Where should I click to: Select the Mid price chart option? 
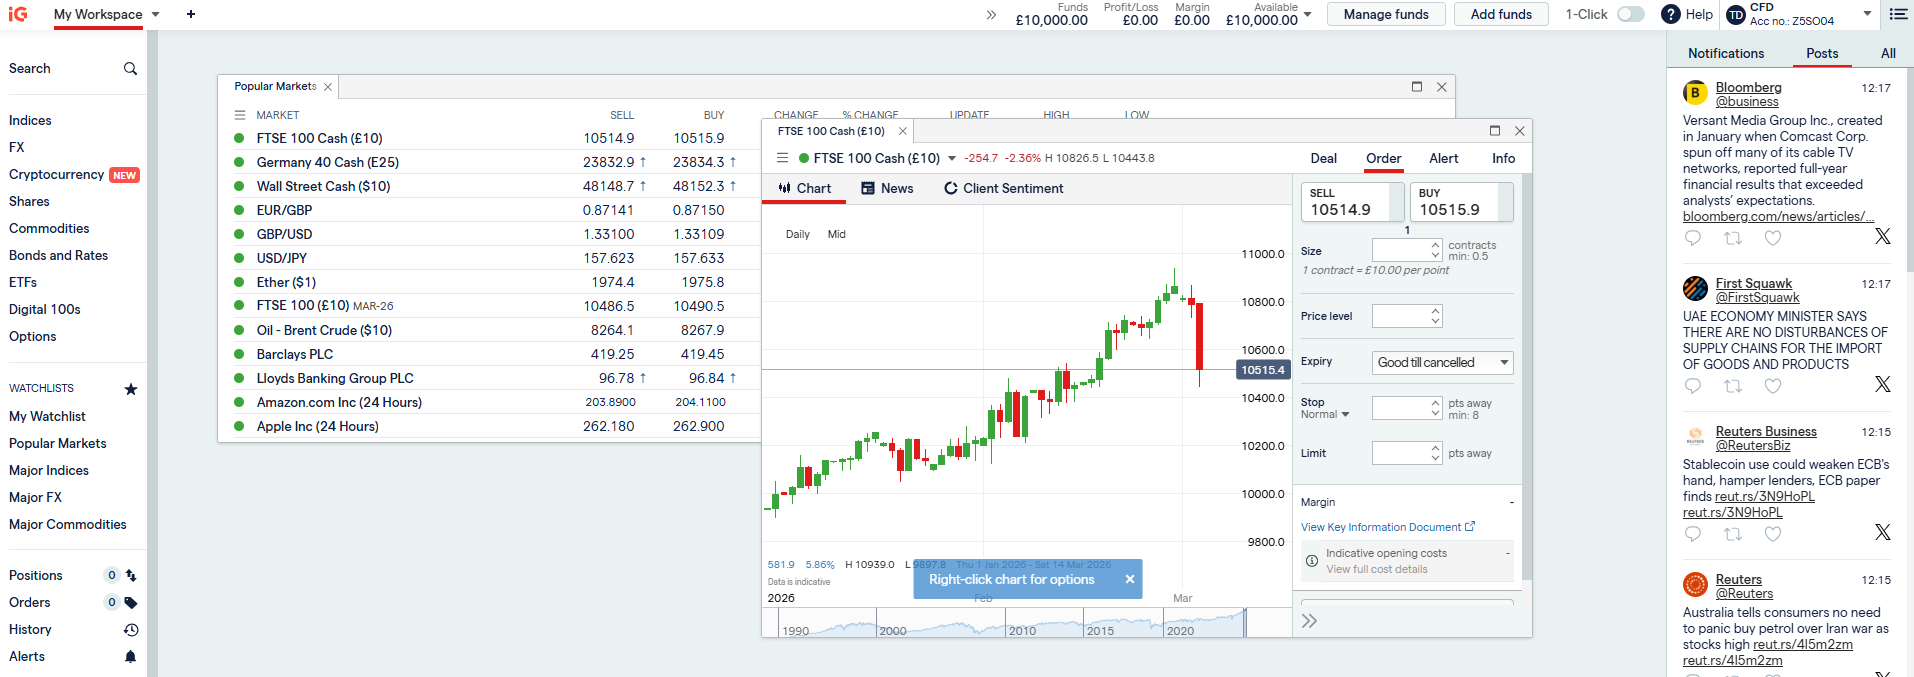[837, 234]
